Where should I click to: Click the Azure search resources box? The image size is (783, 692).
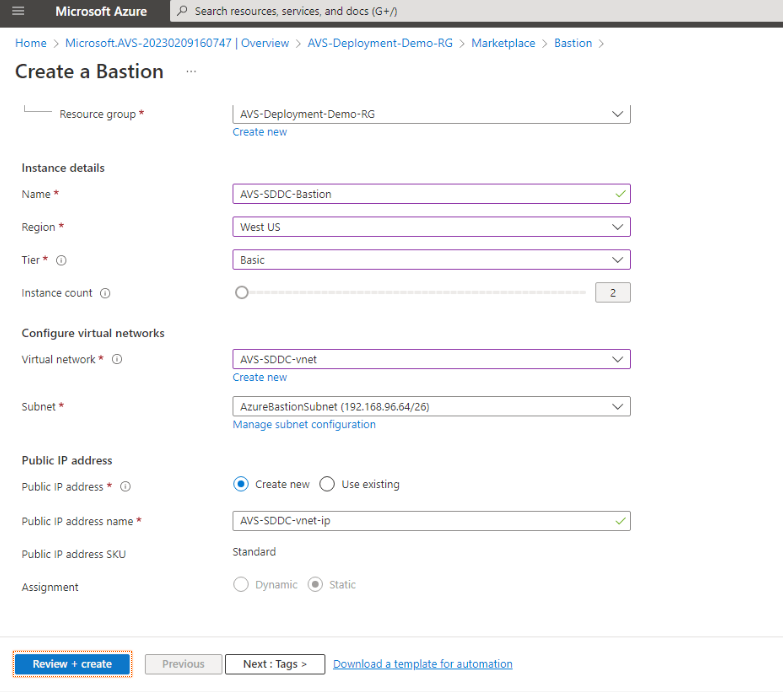tap(476, 11)
